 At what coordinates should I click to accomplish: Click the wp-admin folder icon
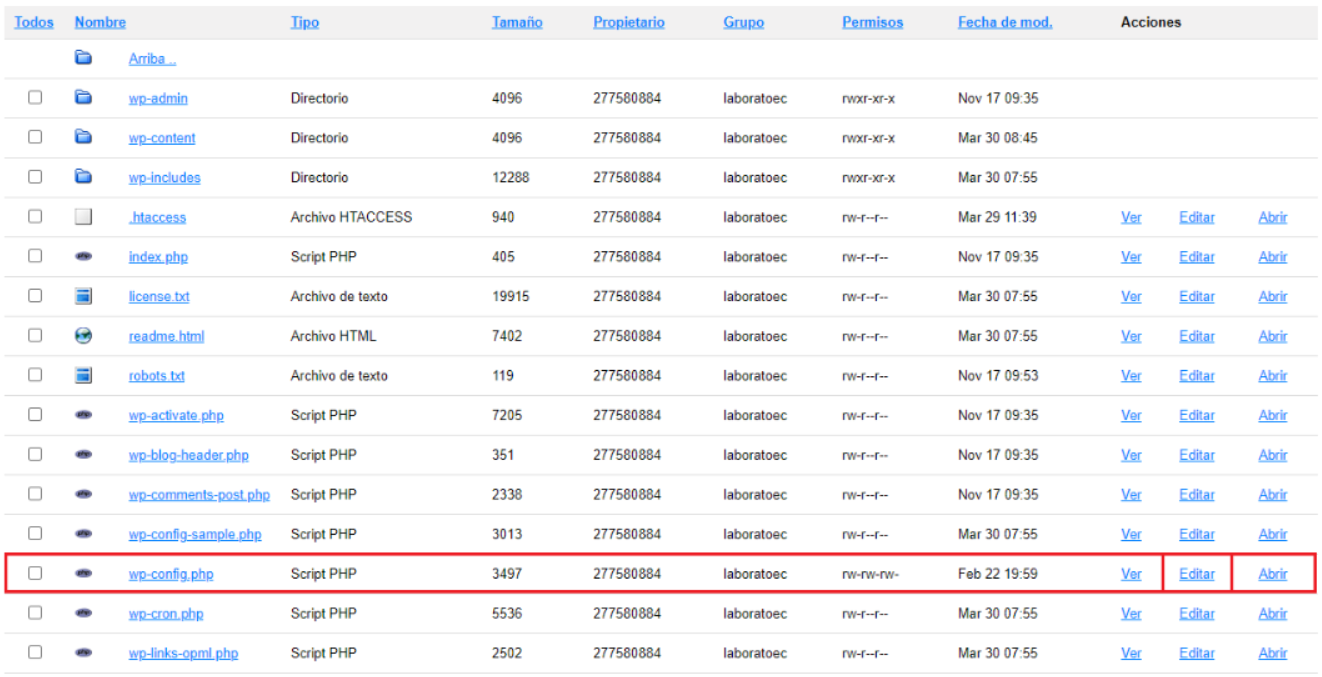pyautogui.click(x=84, y=98)
